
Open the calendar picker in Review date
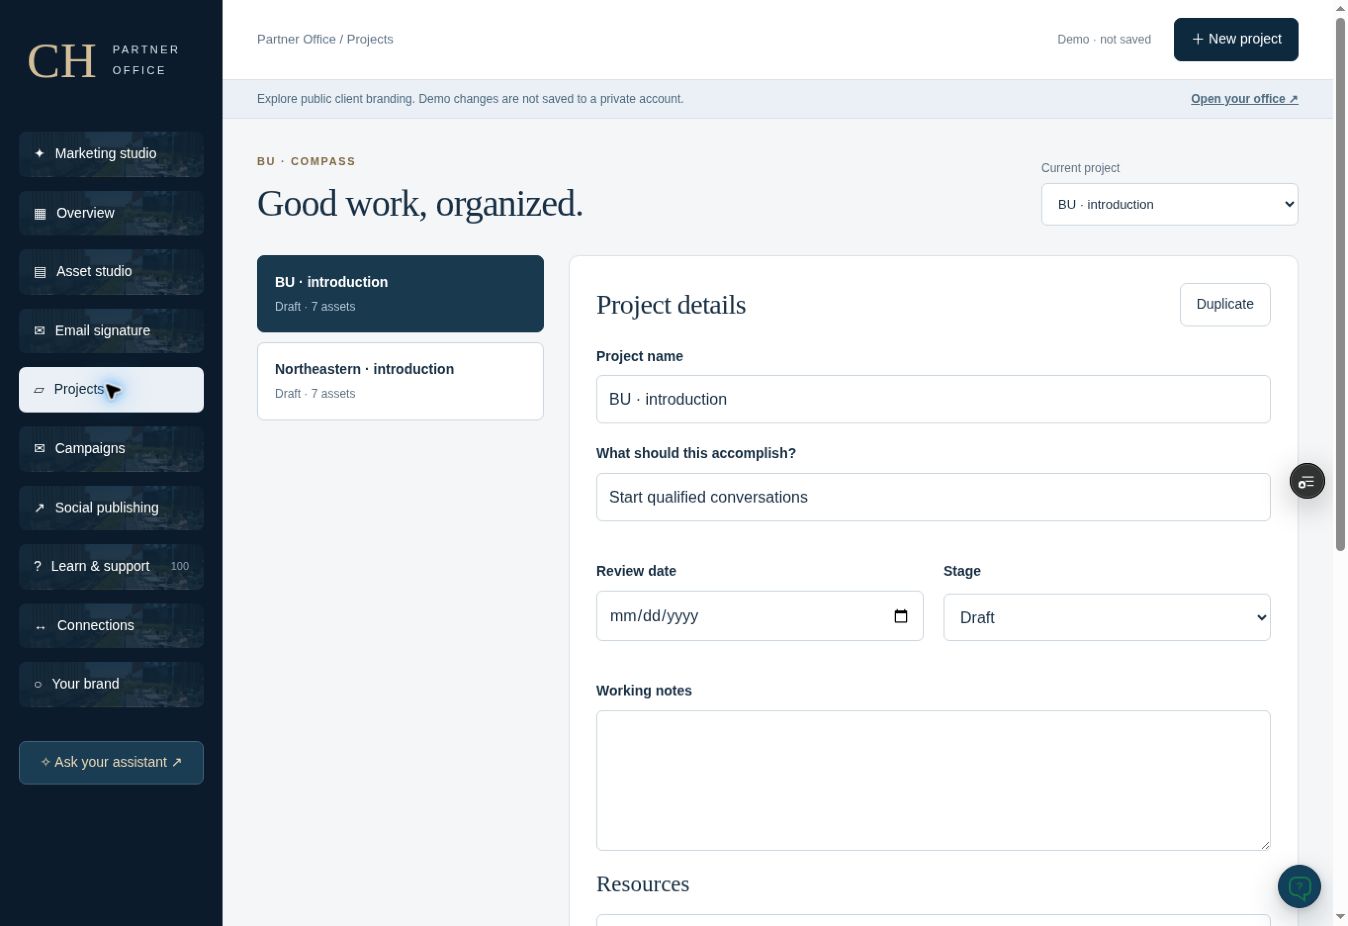901,616
